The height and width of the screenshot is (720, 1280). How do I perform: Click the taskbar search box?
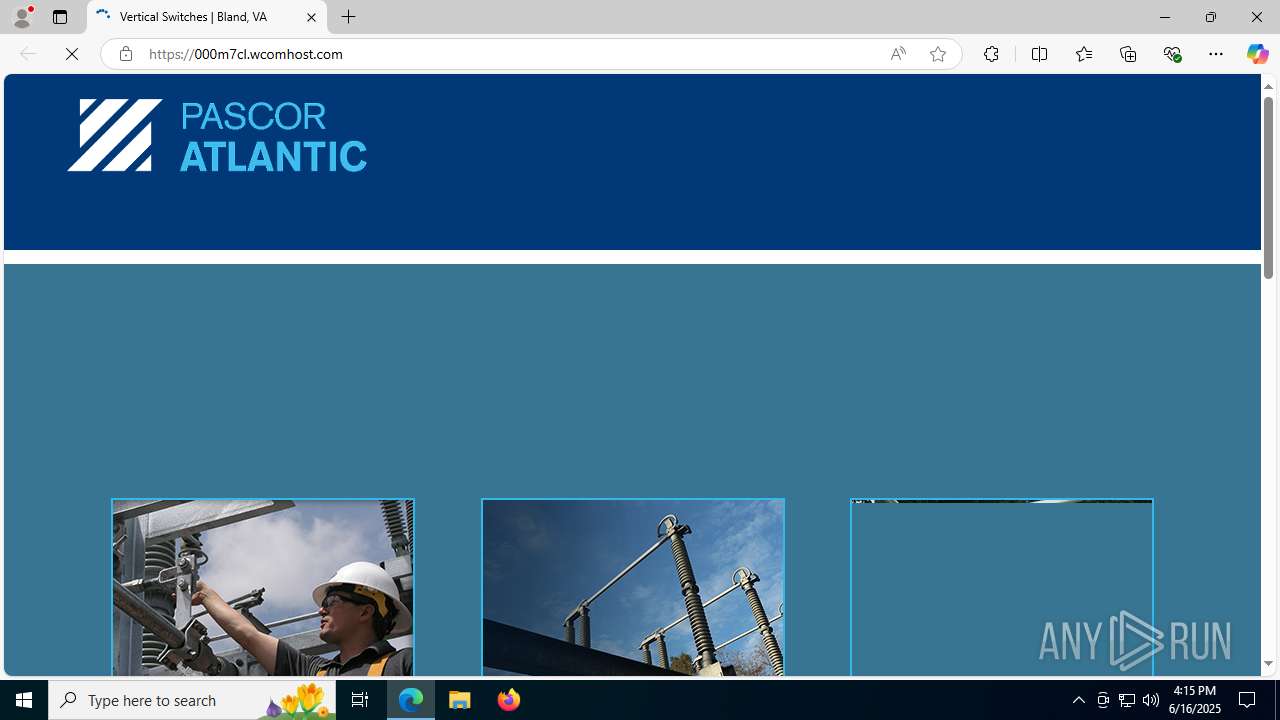(x=191, y=700)
